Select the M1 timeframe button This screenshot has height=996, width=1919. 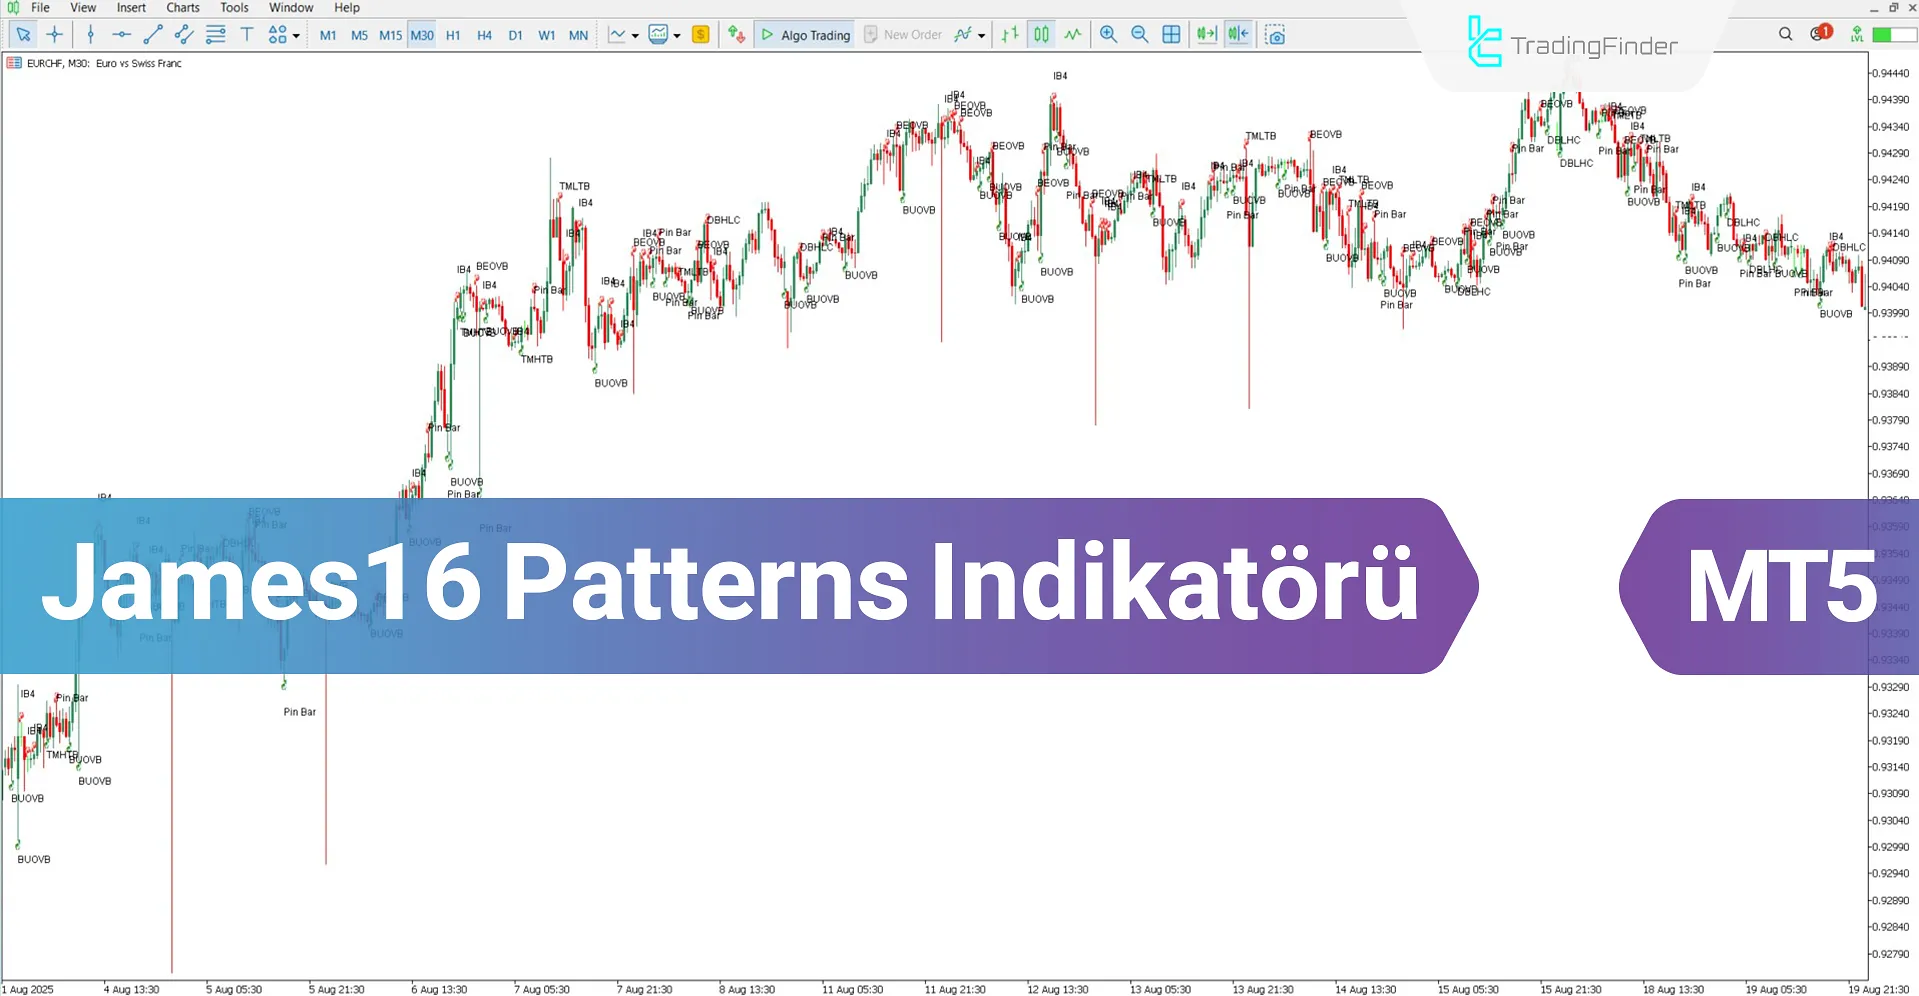(x=328, y=34)
